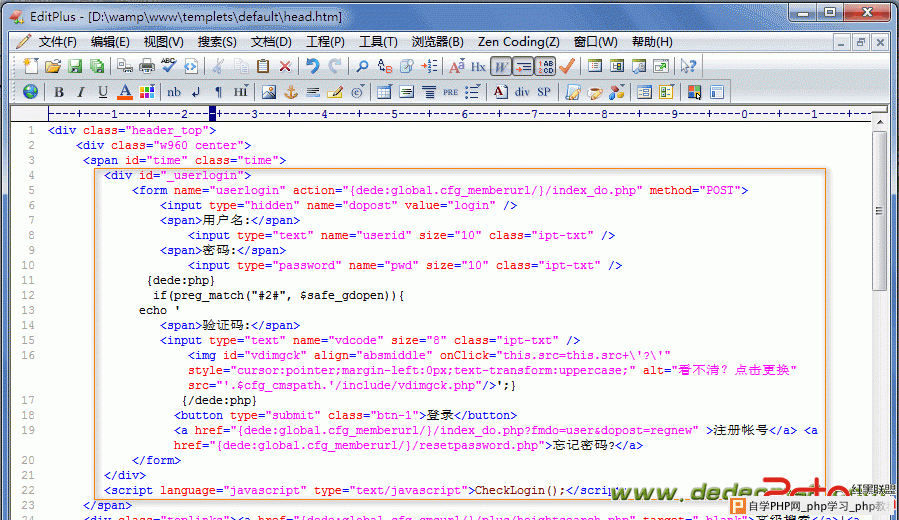This screenshot has height=520, width=899.
Task: View in browser with globe icon
Action: point(30,92)
